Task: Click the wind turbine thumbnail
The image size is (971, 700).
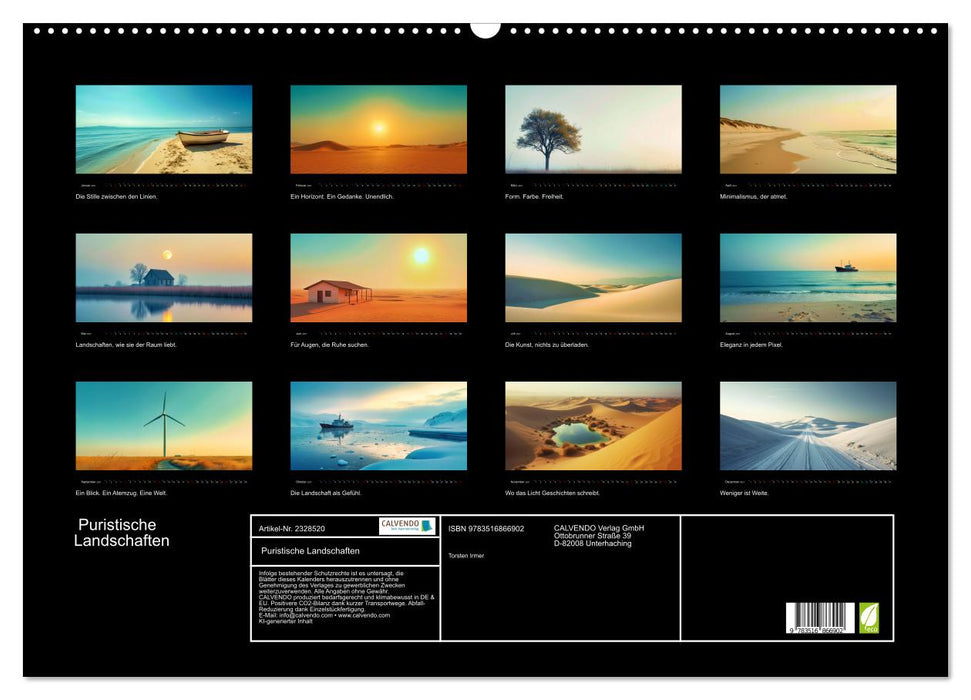Action: (163, 426)
